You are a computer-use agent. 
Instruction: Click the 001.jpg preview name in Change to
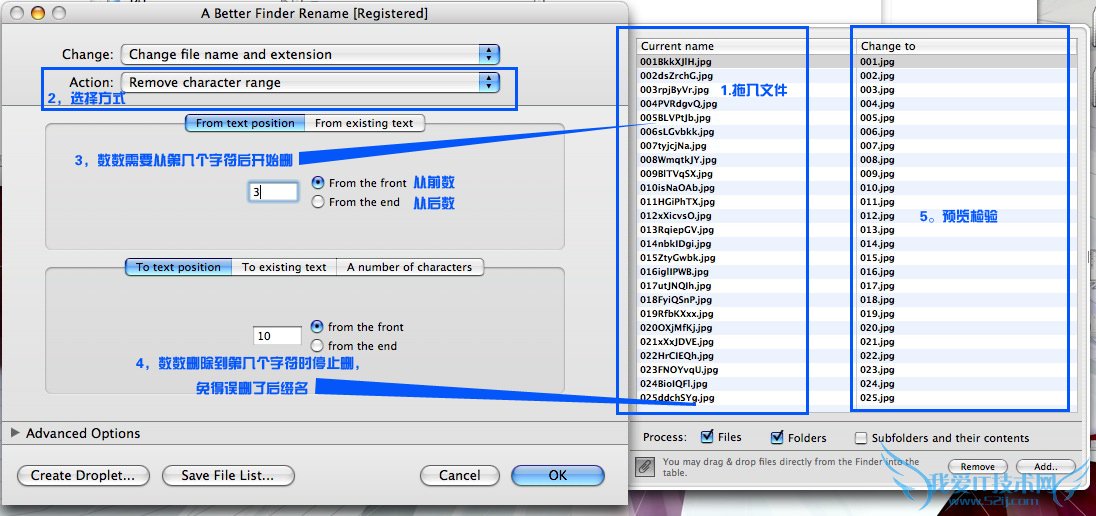click(x=877, y=62)
